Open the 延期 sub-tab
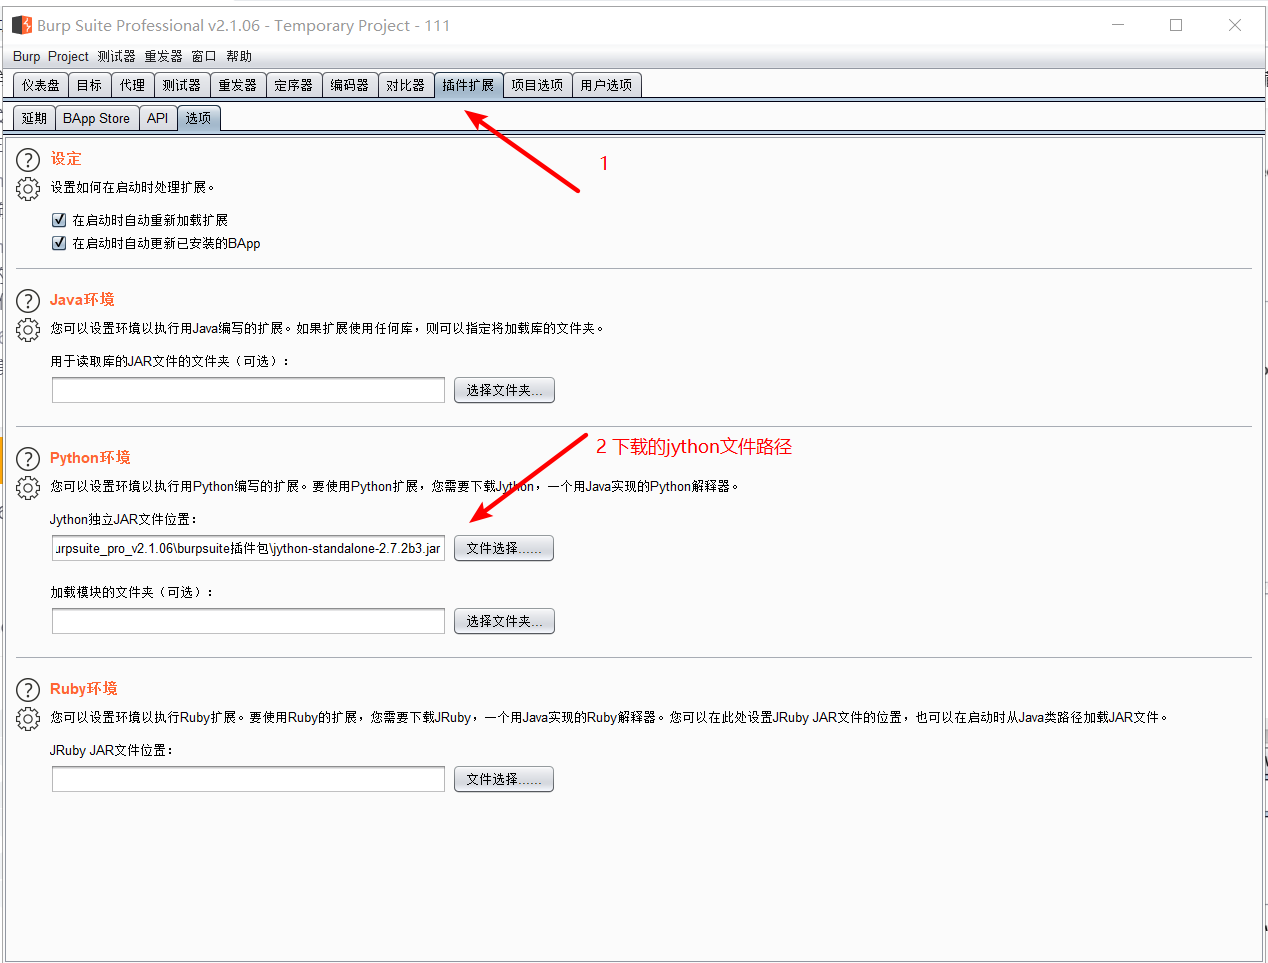 coord(33,117)
